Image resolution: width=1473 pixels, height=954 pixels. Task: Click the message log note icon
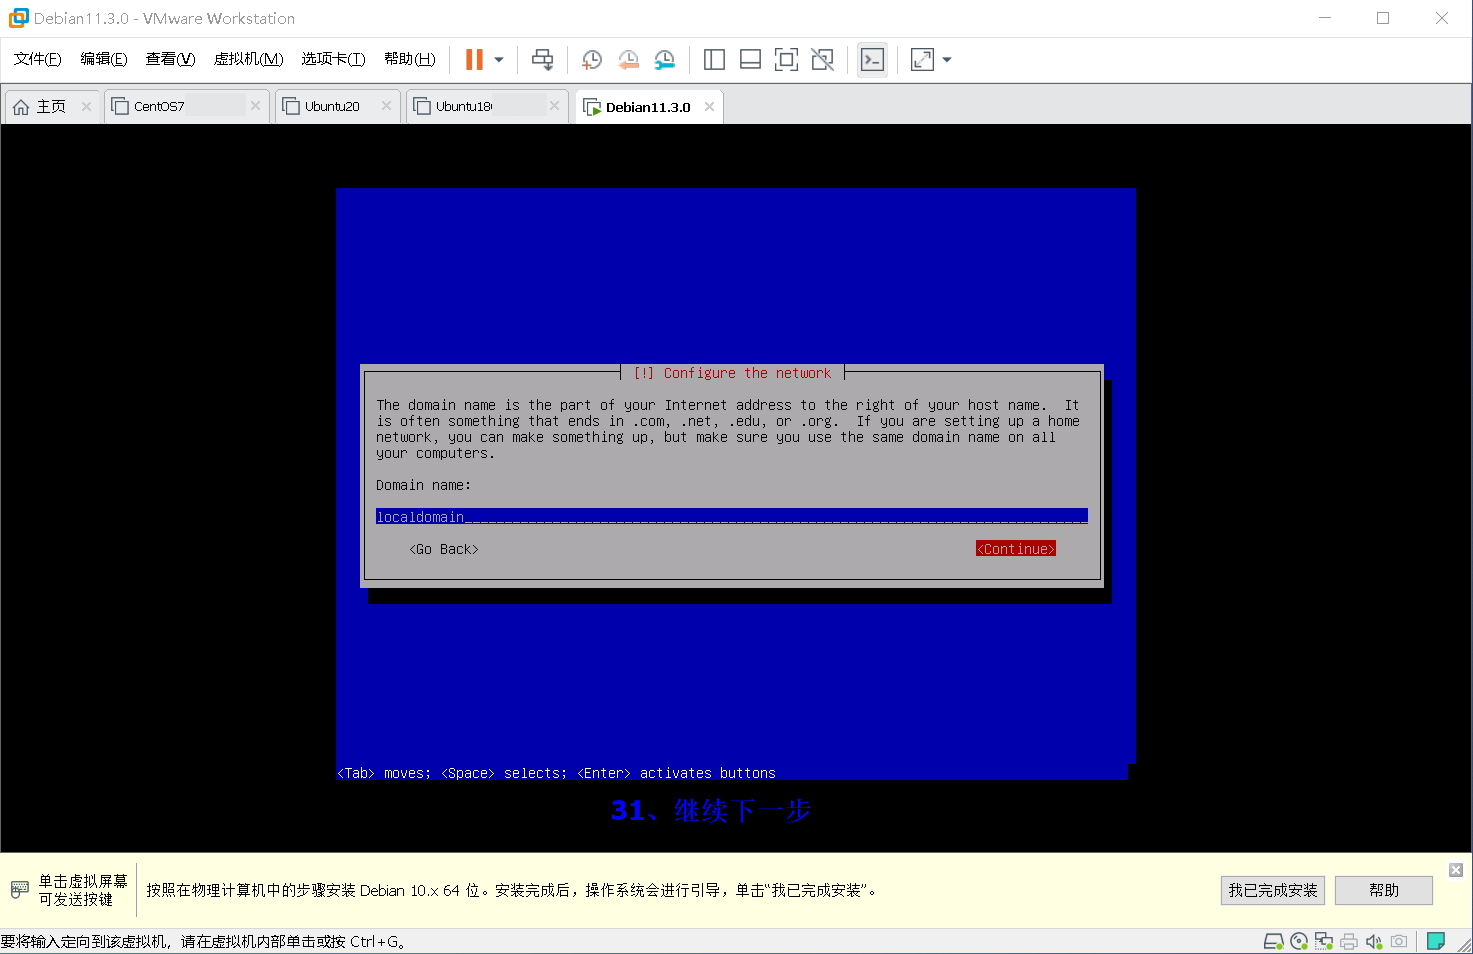[1436, 941]
